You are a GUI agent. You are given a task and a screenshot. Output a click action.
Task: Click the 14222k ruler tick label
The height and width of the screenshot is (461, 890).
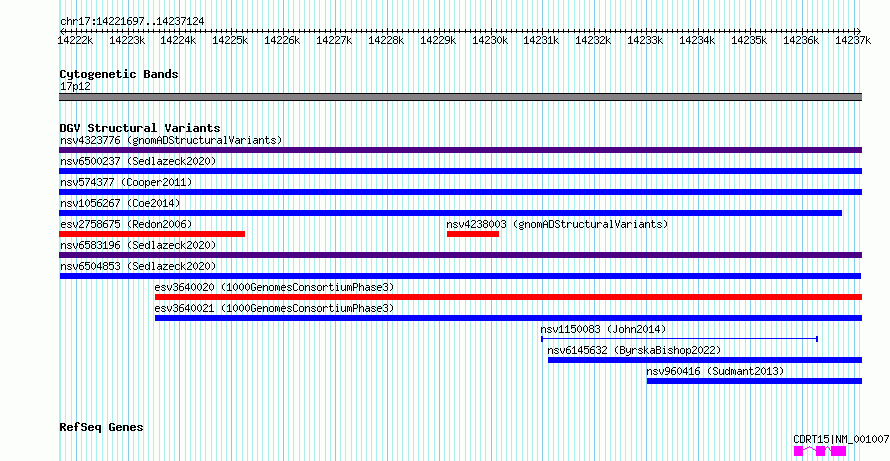click(75, 40)
